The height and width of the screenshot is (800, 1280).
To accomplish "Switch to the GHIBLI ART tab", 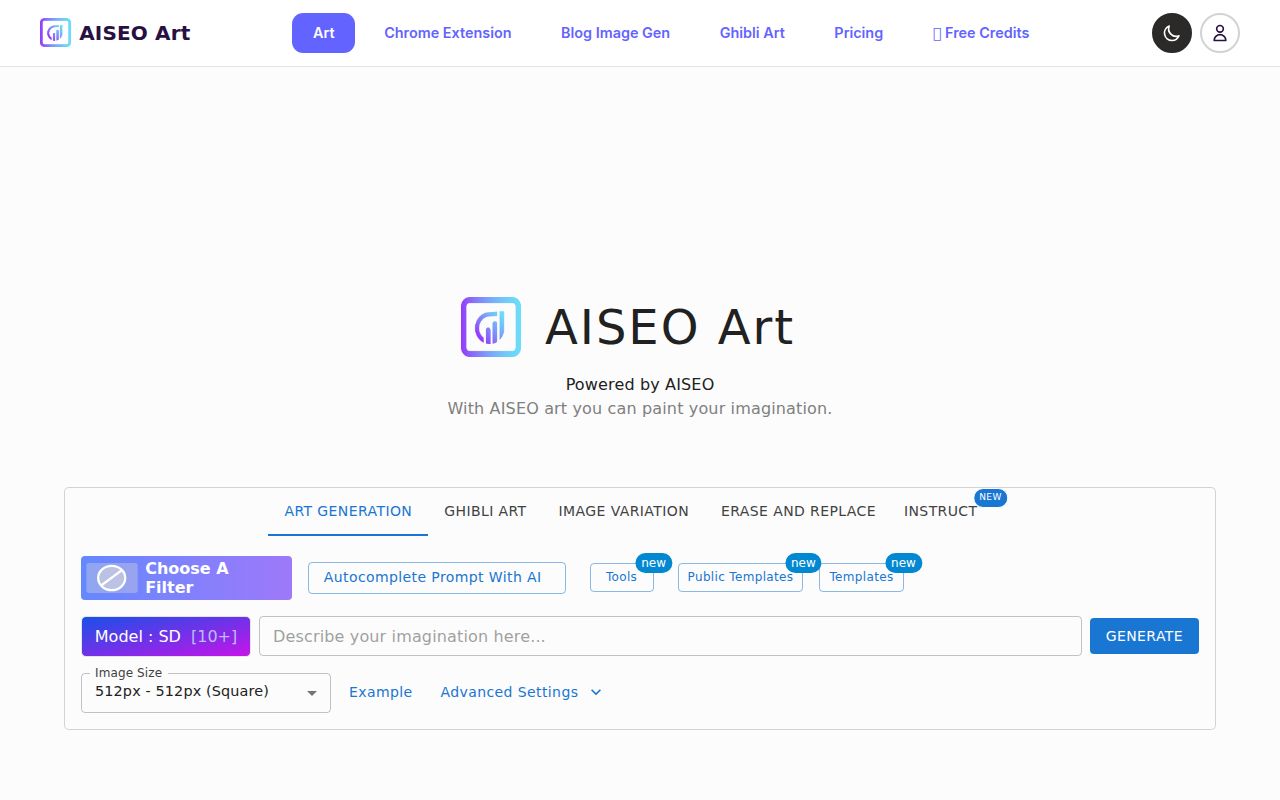I will click(485, 511).
